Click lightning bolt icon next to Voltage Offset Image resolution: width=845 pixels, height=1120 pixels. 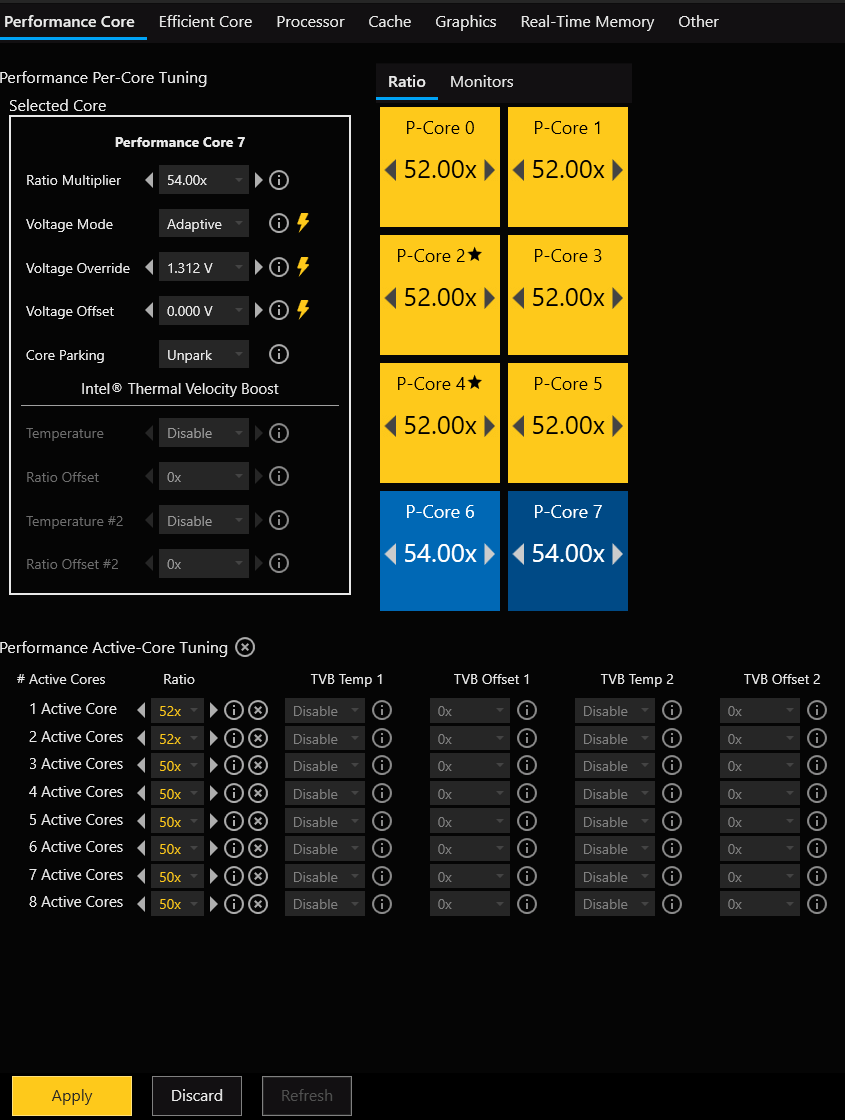[x=303, y=309]
